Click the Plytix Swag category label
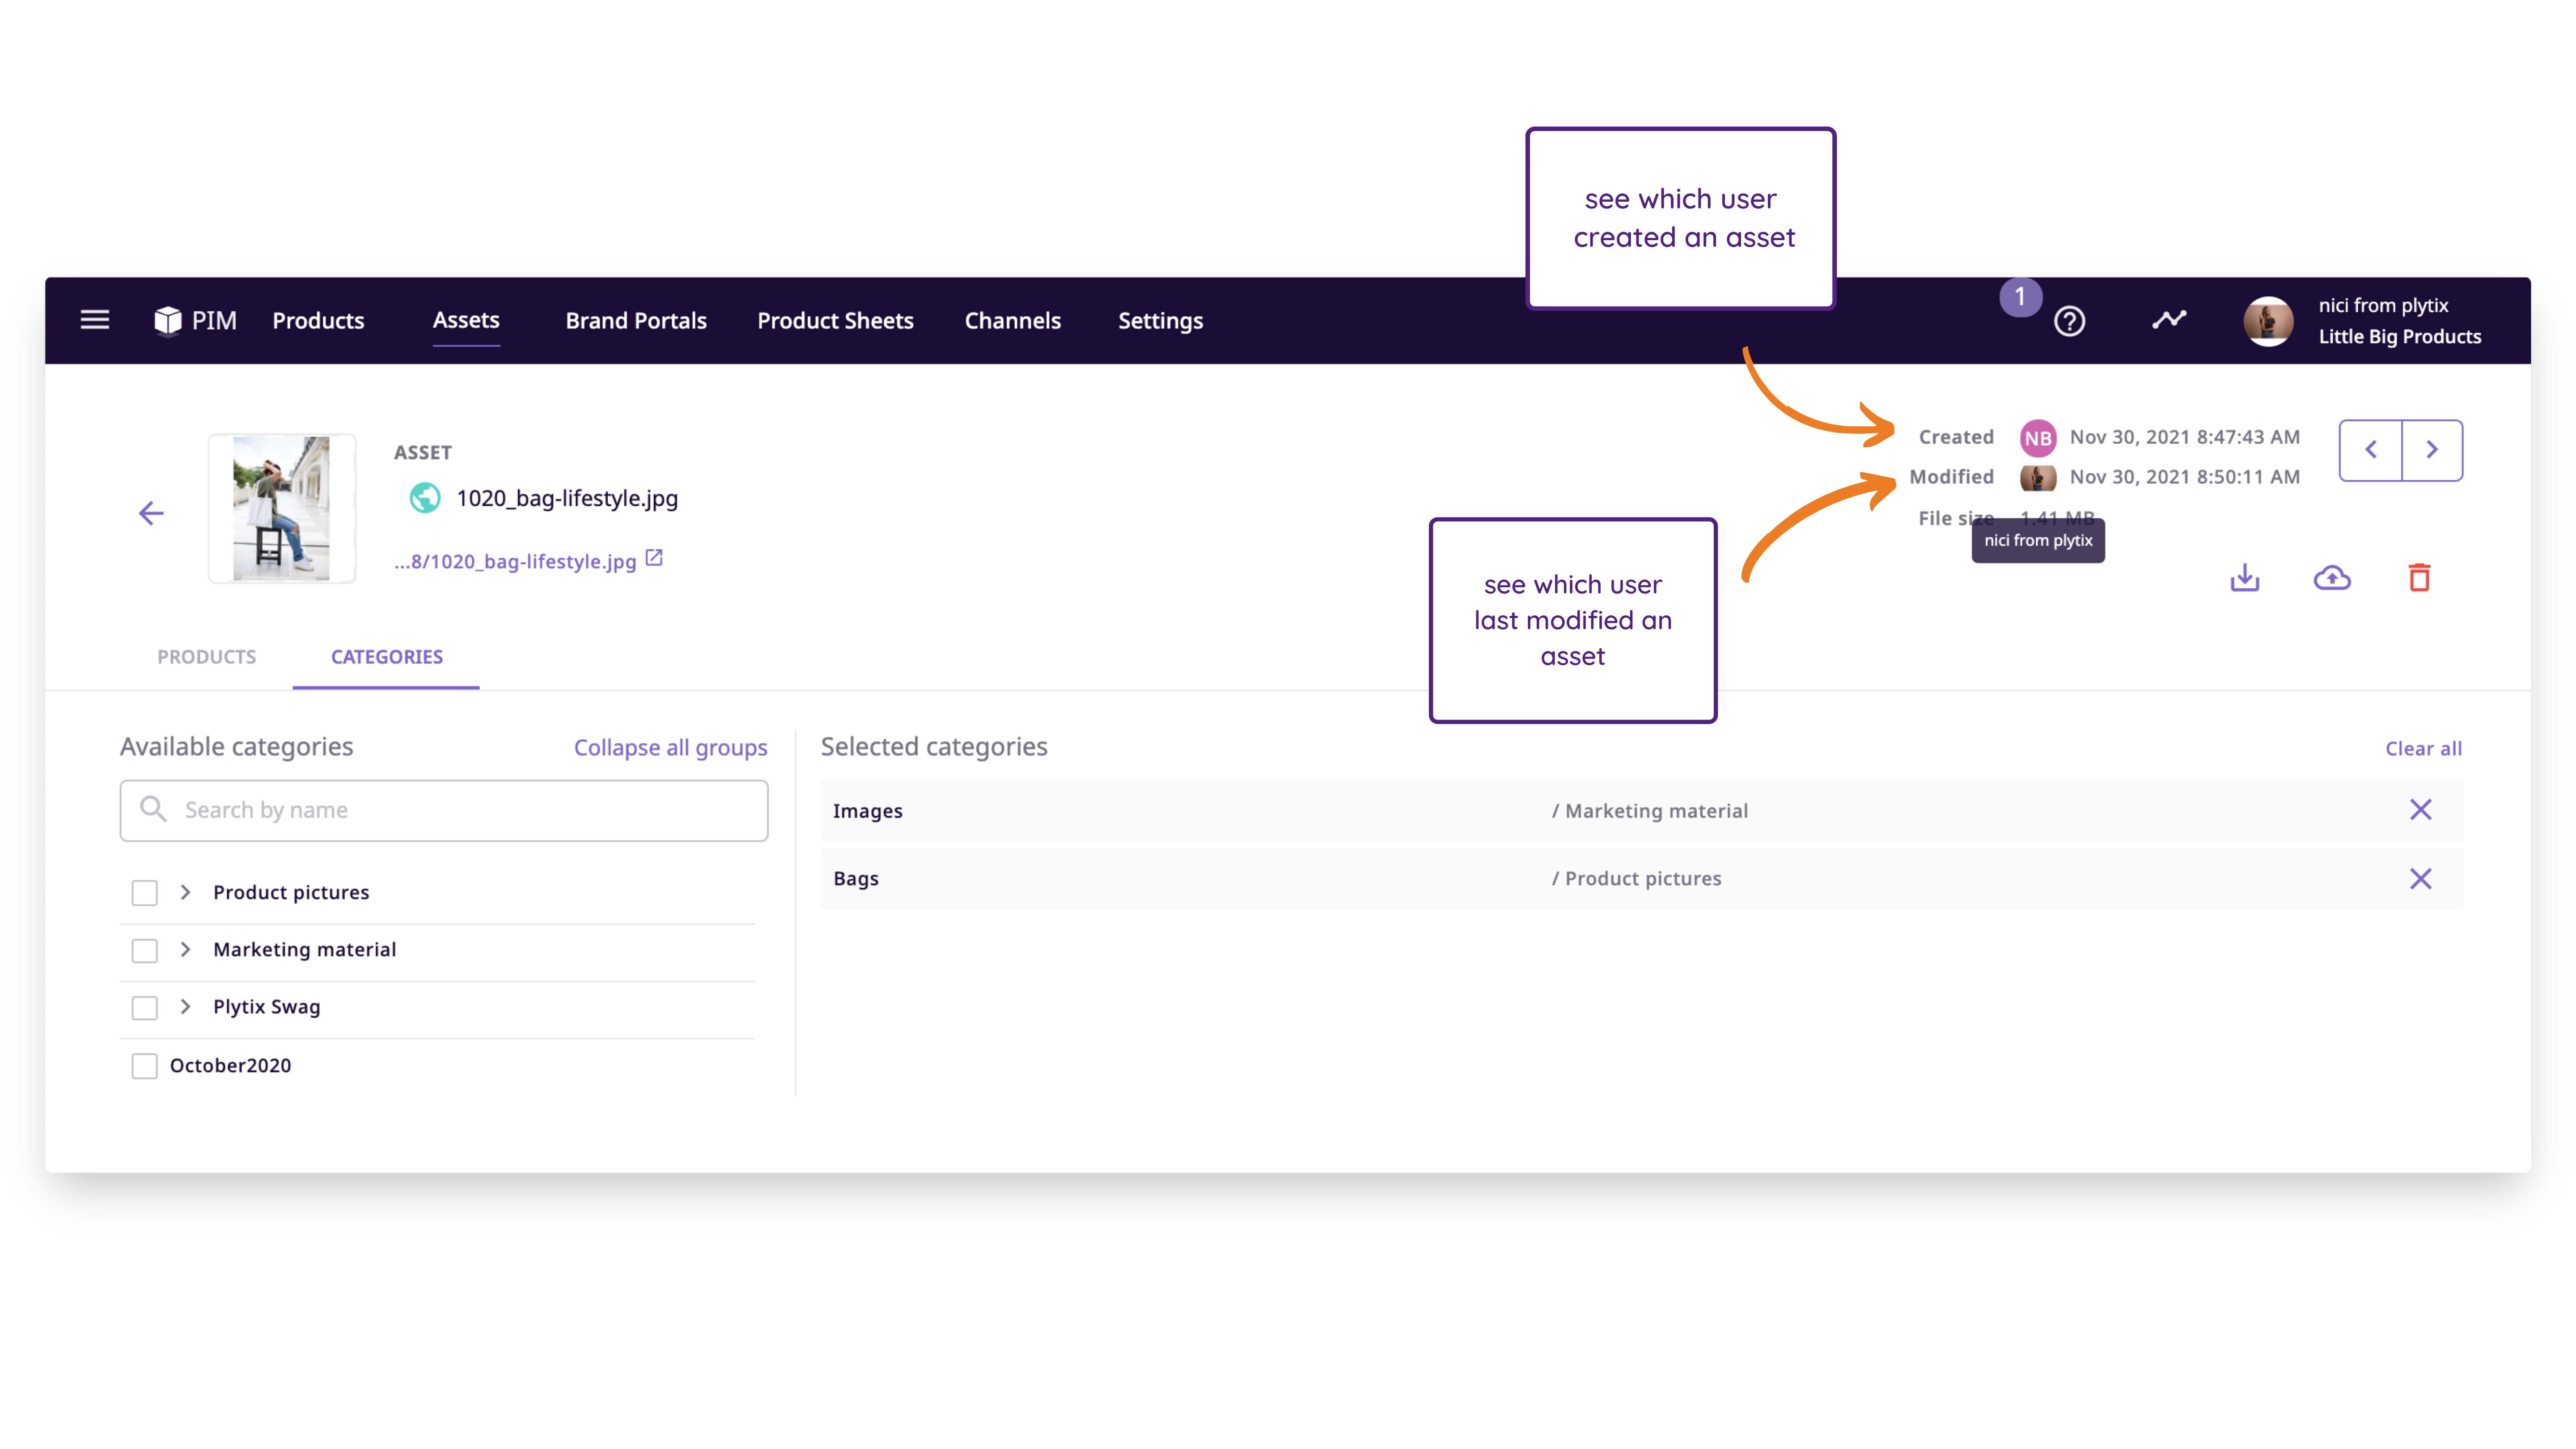Image resolution: width=2576 pixels, height=1449 pixels. coord(266,1007)
